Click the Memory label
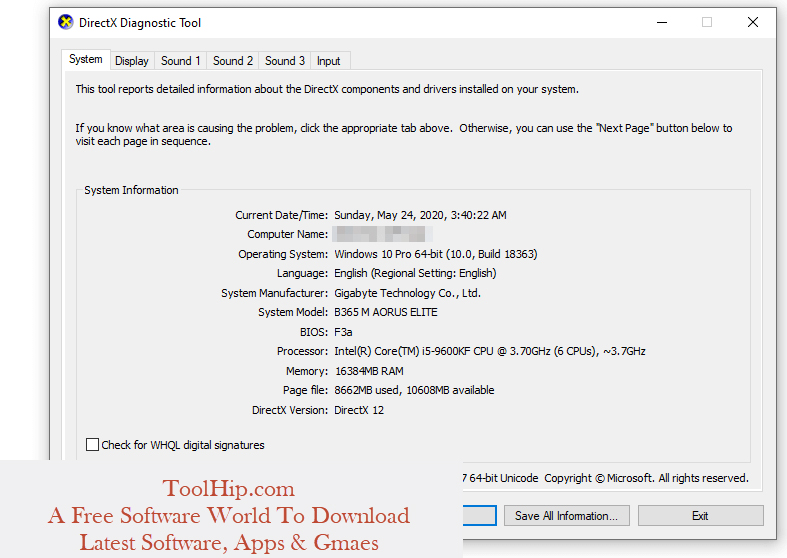The width and height of the screenshot is (787, 558). [x=307, y=371]
